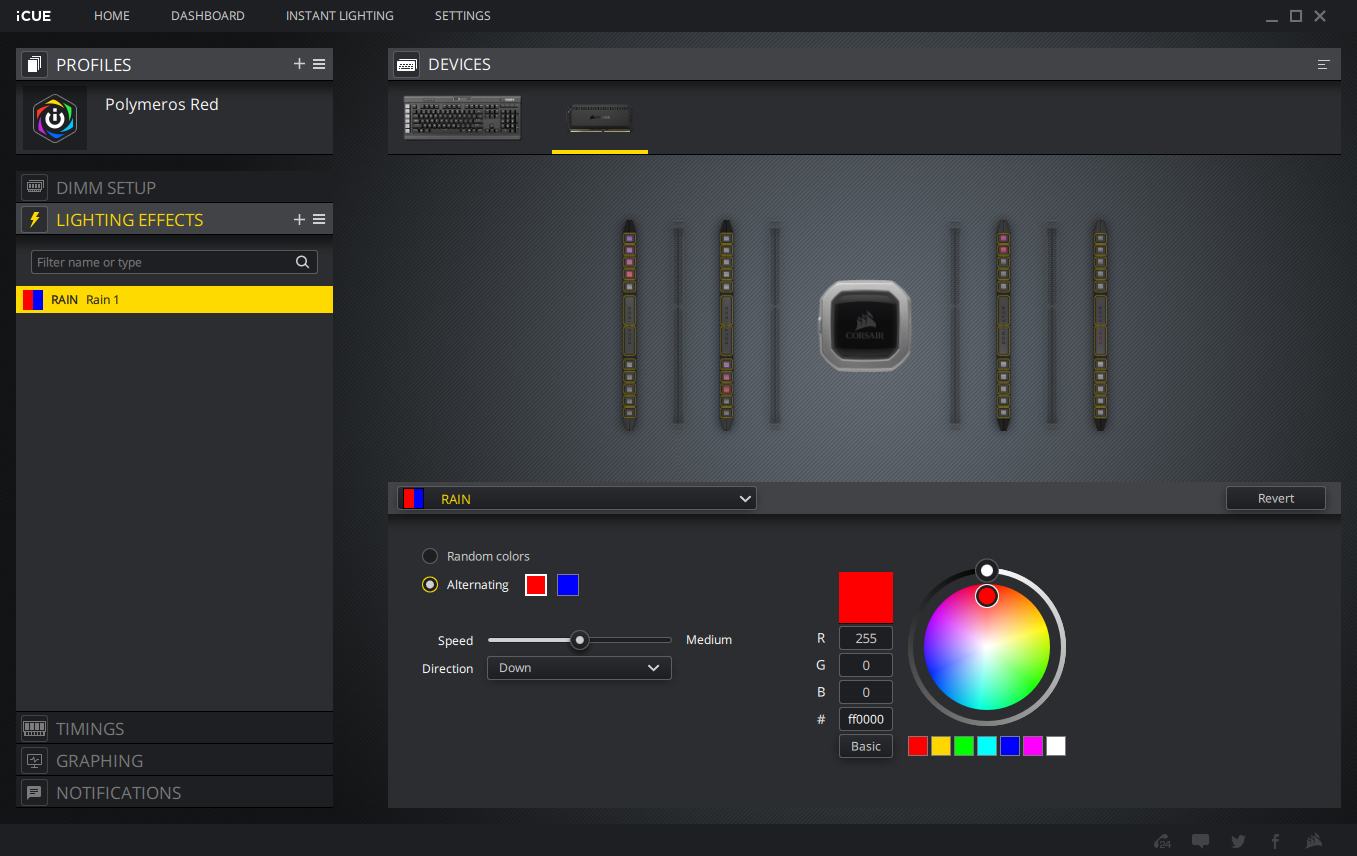Screen dimensions: 1357x856
Task: Open the Direction dropdown set to Down
Action: tap(579, 668)
